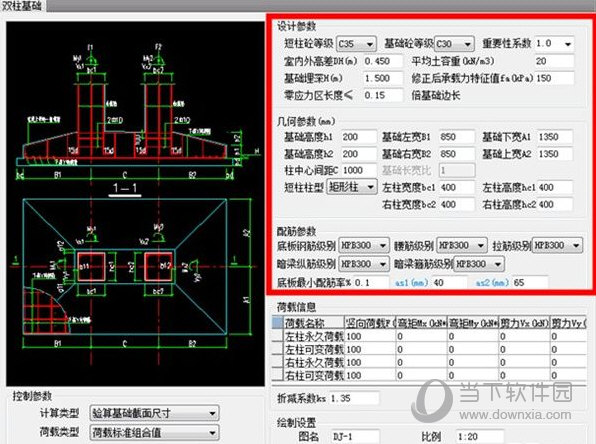Click the 基础下宽A1 field
The image size is (596, 444).
click(555, 137)
